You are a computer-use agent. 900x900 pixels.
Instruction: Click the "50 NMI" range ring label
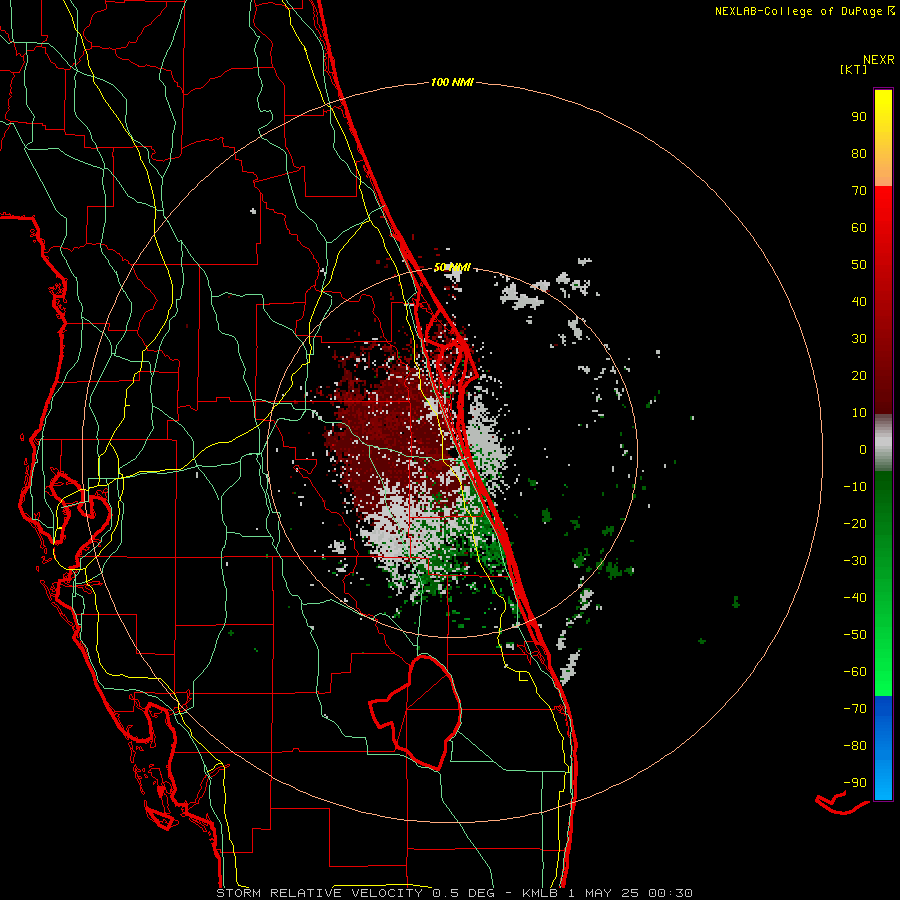tap(452, 267)
